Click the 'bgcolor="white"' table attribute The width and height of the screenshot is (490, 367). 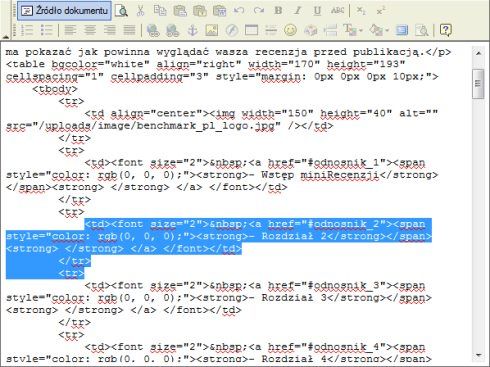pos(100,64)
